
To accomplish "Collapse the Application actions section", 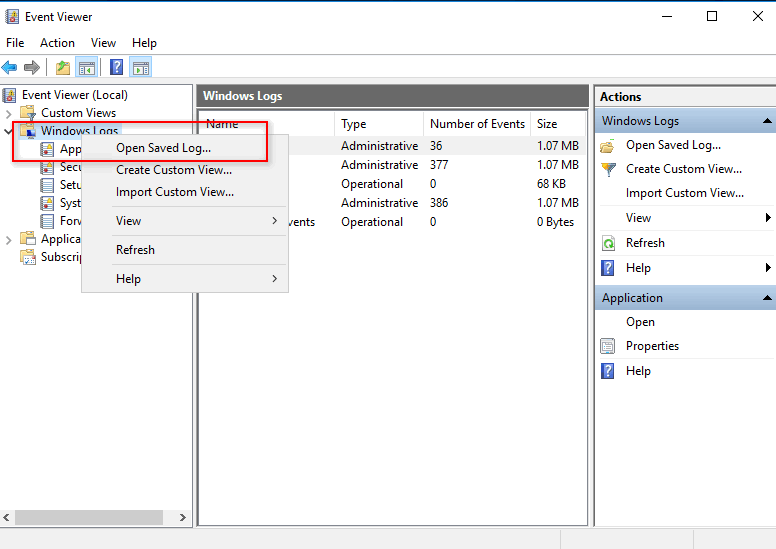I will click(x=767, y=298).
